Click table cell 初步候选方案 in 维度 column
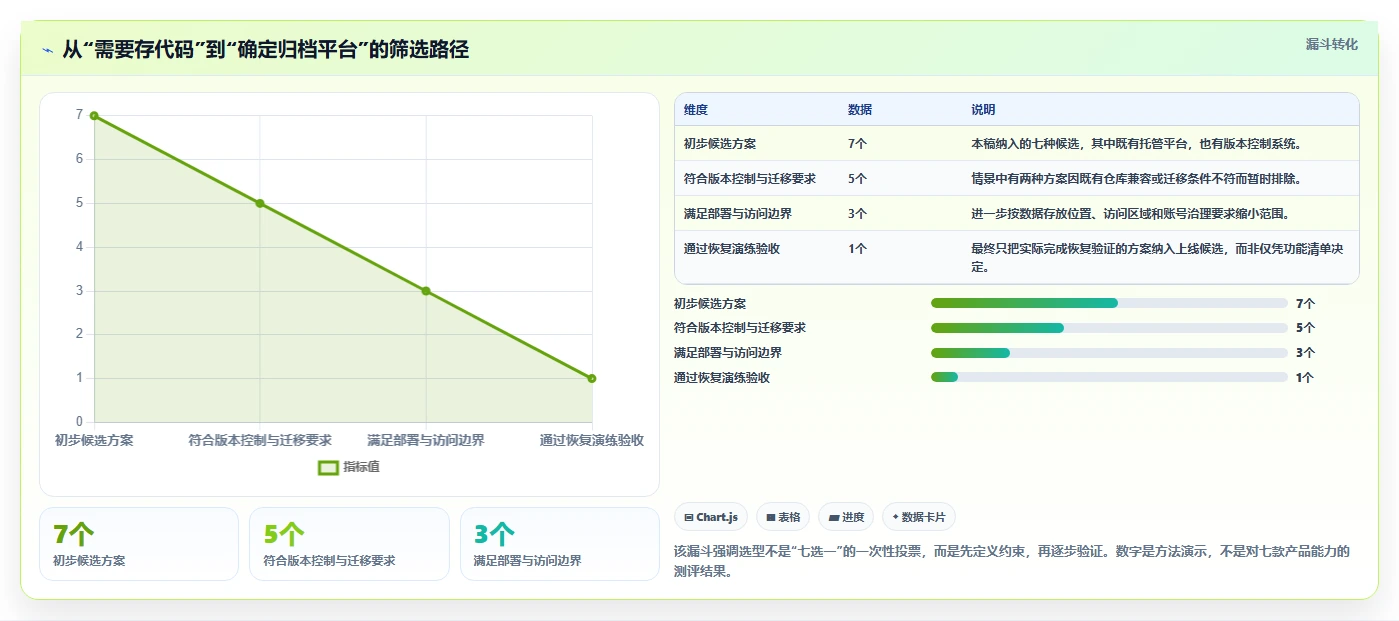This screenshot has width=1399, height=621. point(720,144)
